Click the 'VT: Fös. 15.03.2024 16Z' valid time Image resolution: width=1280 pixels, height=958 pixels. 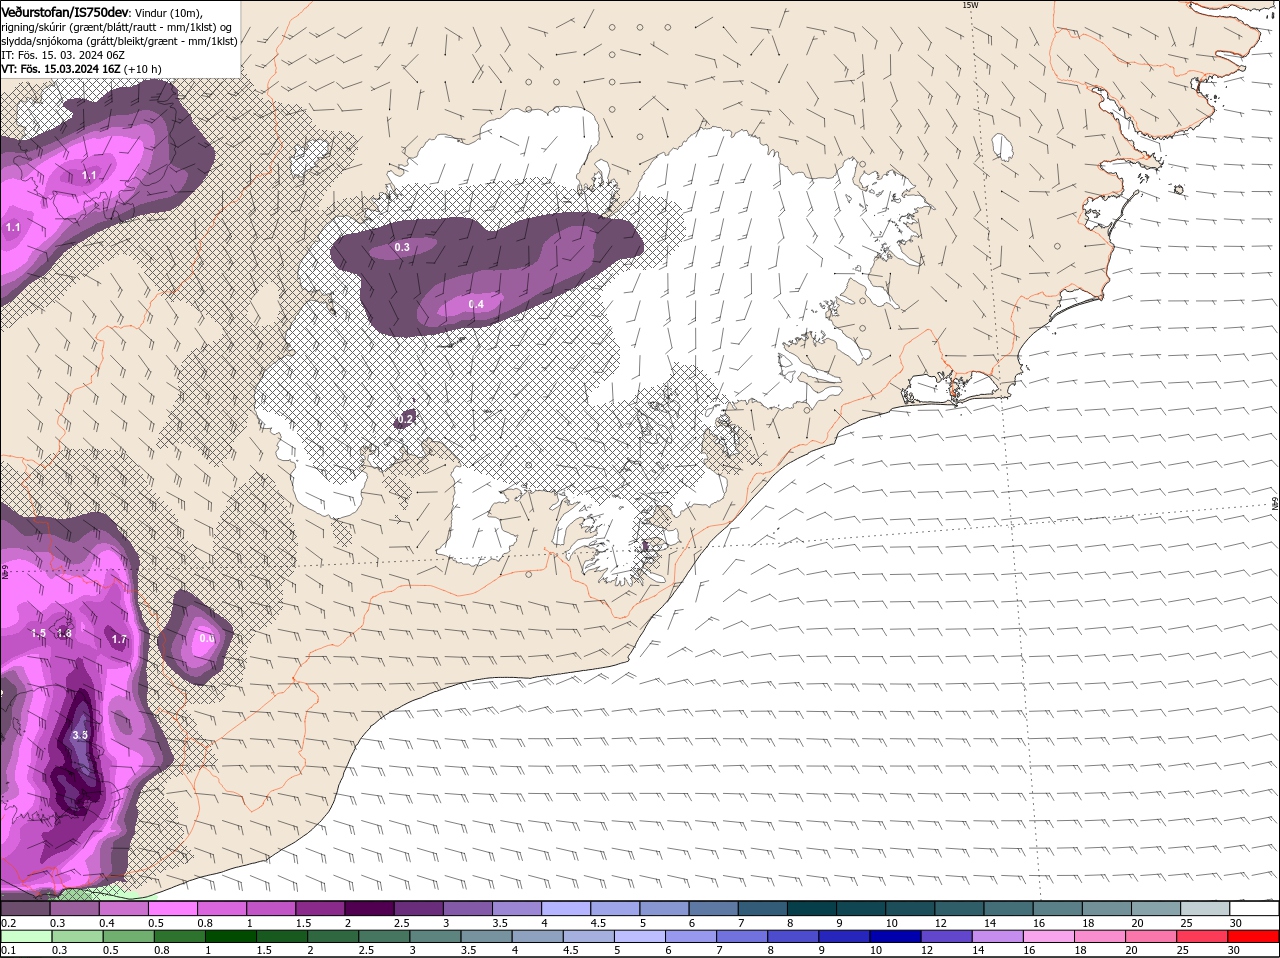tap(60, 69)
